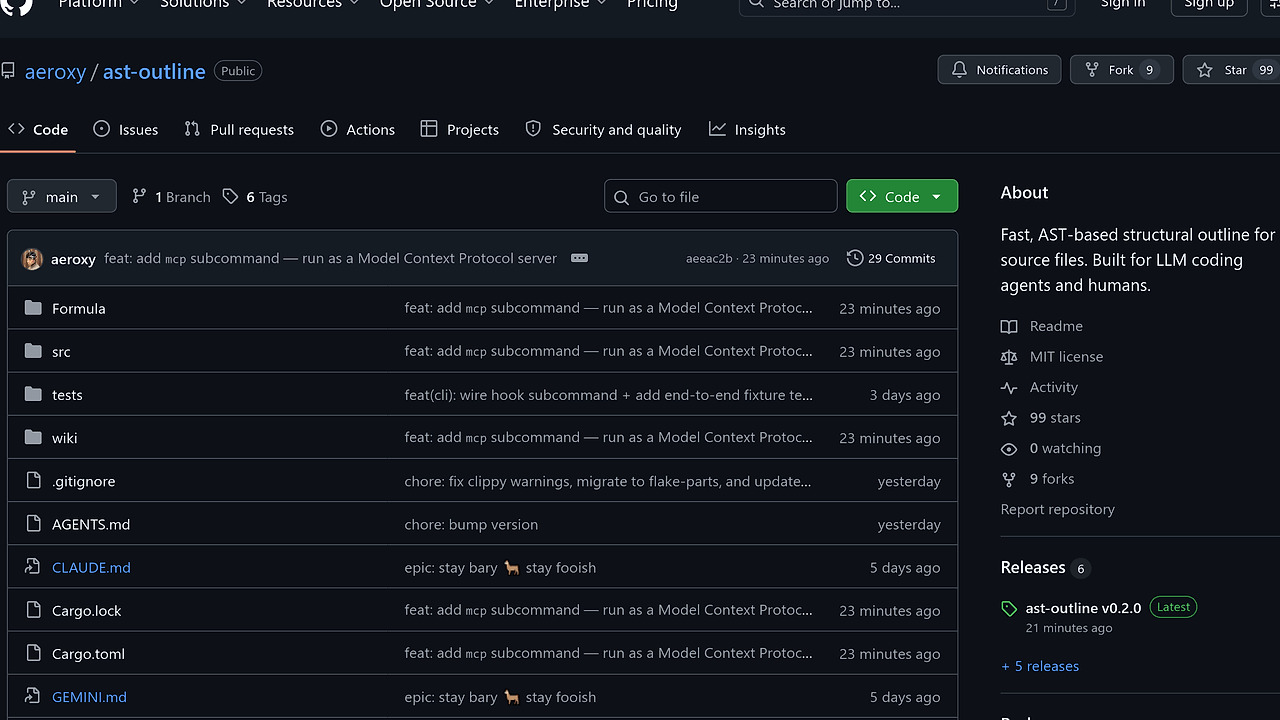The image size is (1280, 720).
Task: Open the Cargo.lock file name
Action: coord(86,610)
